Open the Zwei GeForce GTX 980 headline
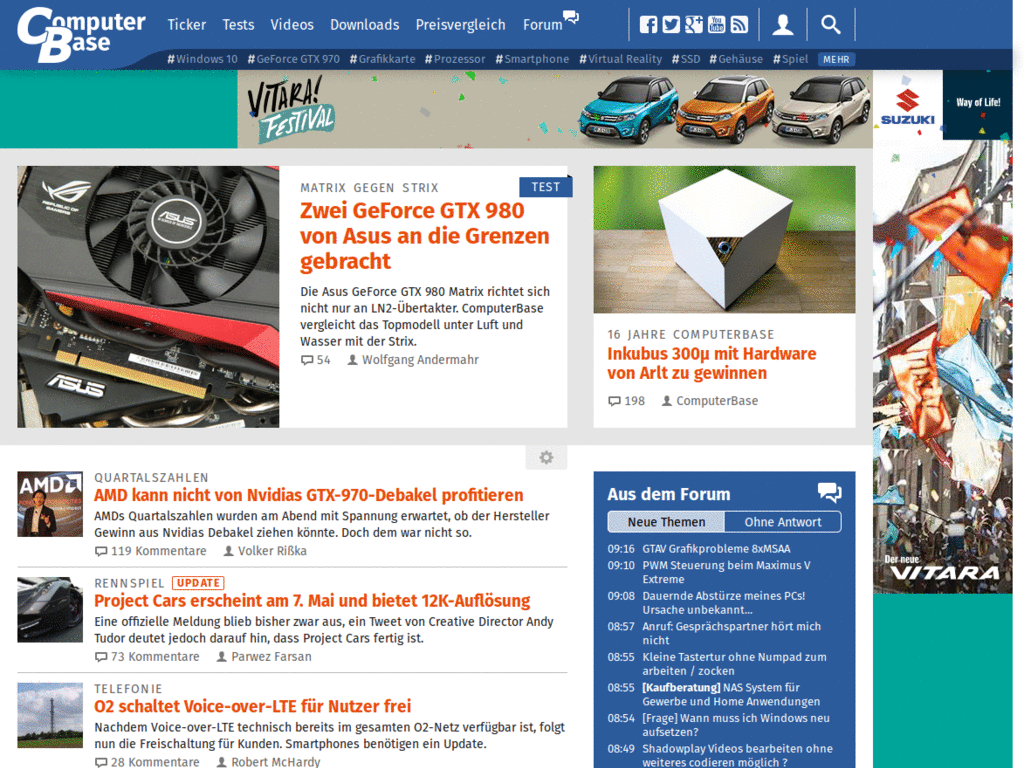 pos(424,236)
